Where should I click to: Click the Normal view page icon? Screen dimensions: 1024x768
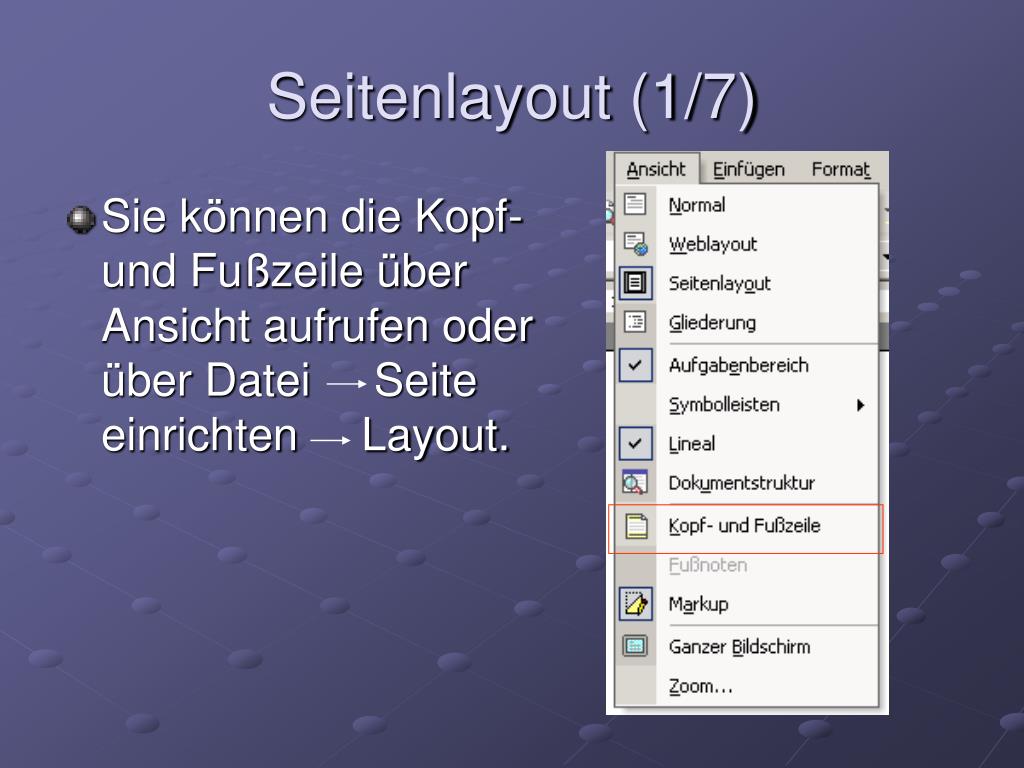click(x=635, y=204)
